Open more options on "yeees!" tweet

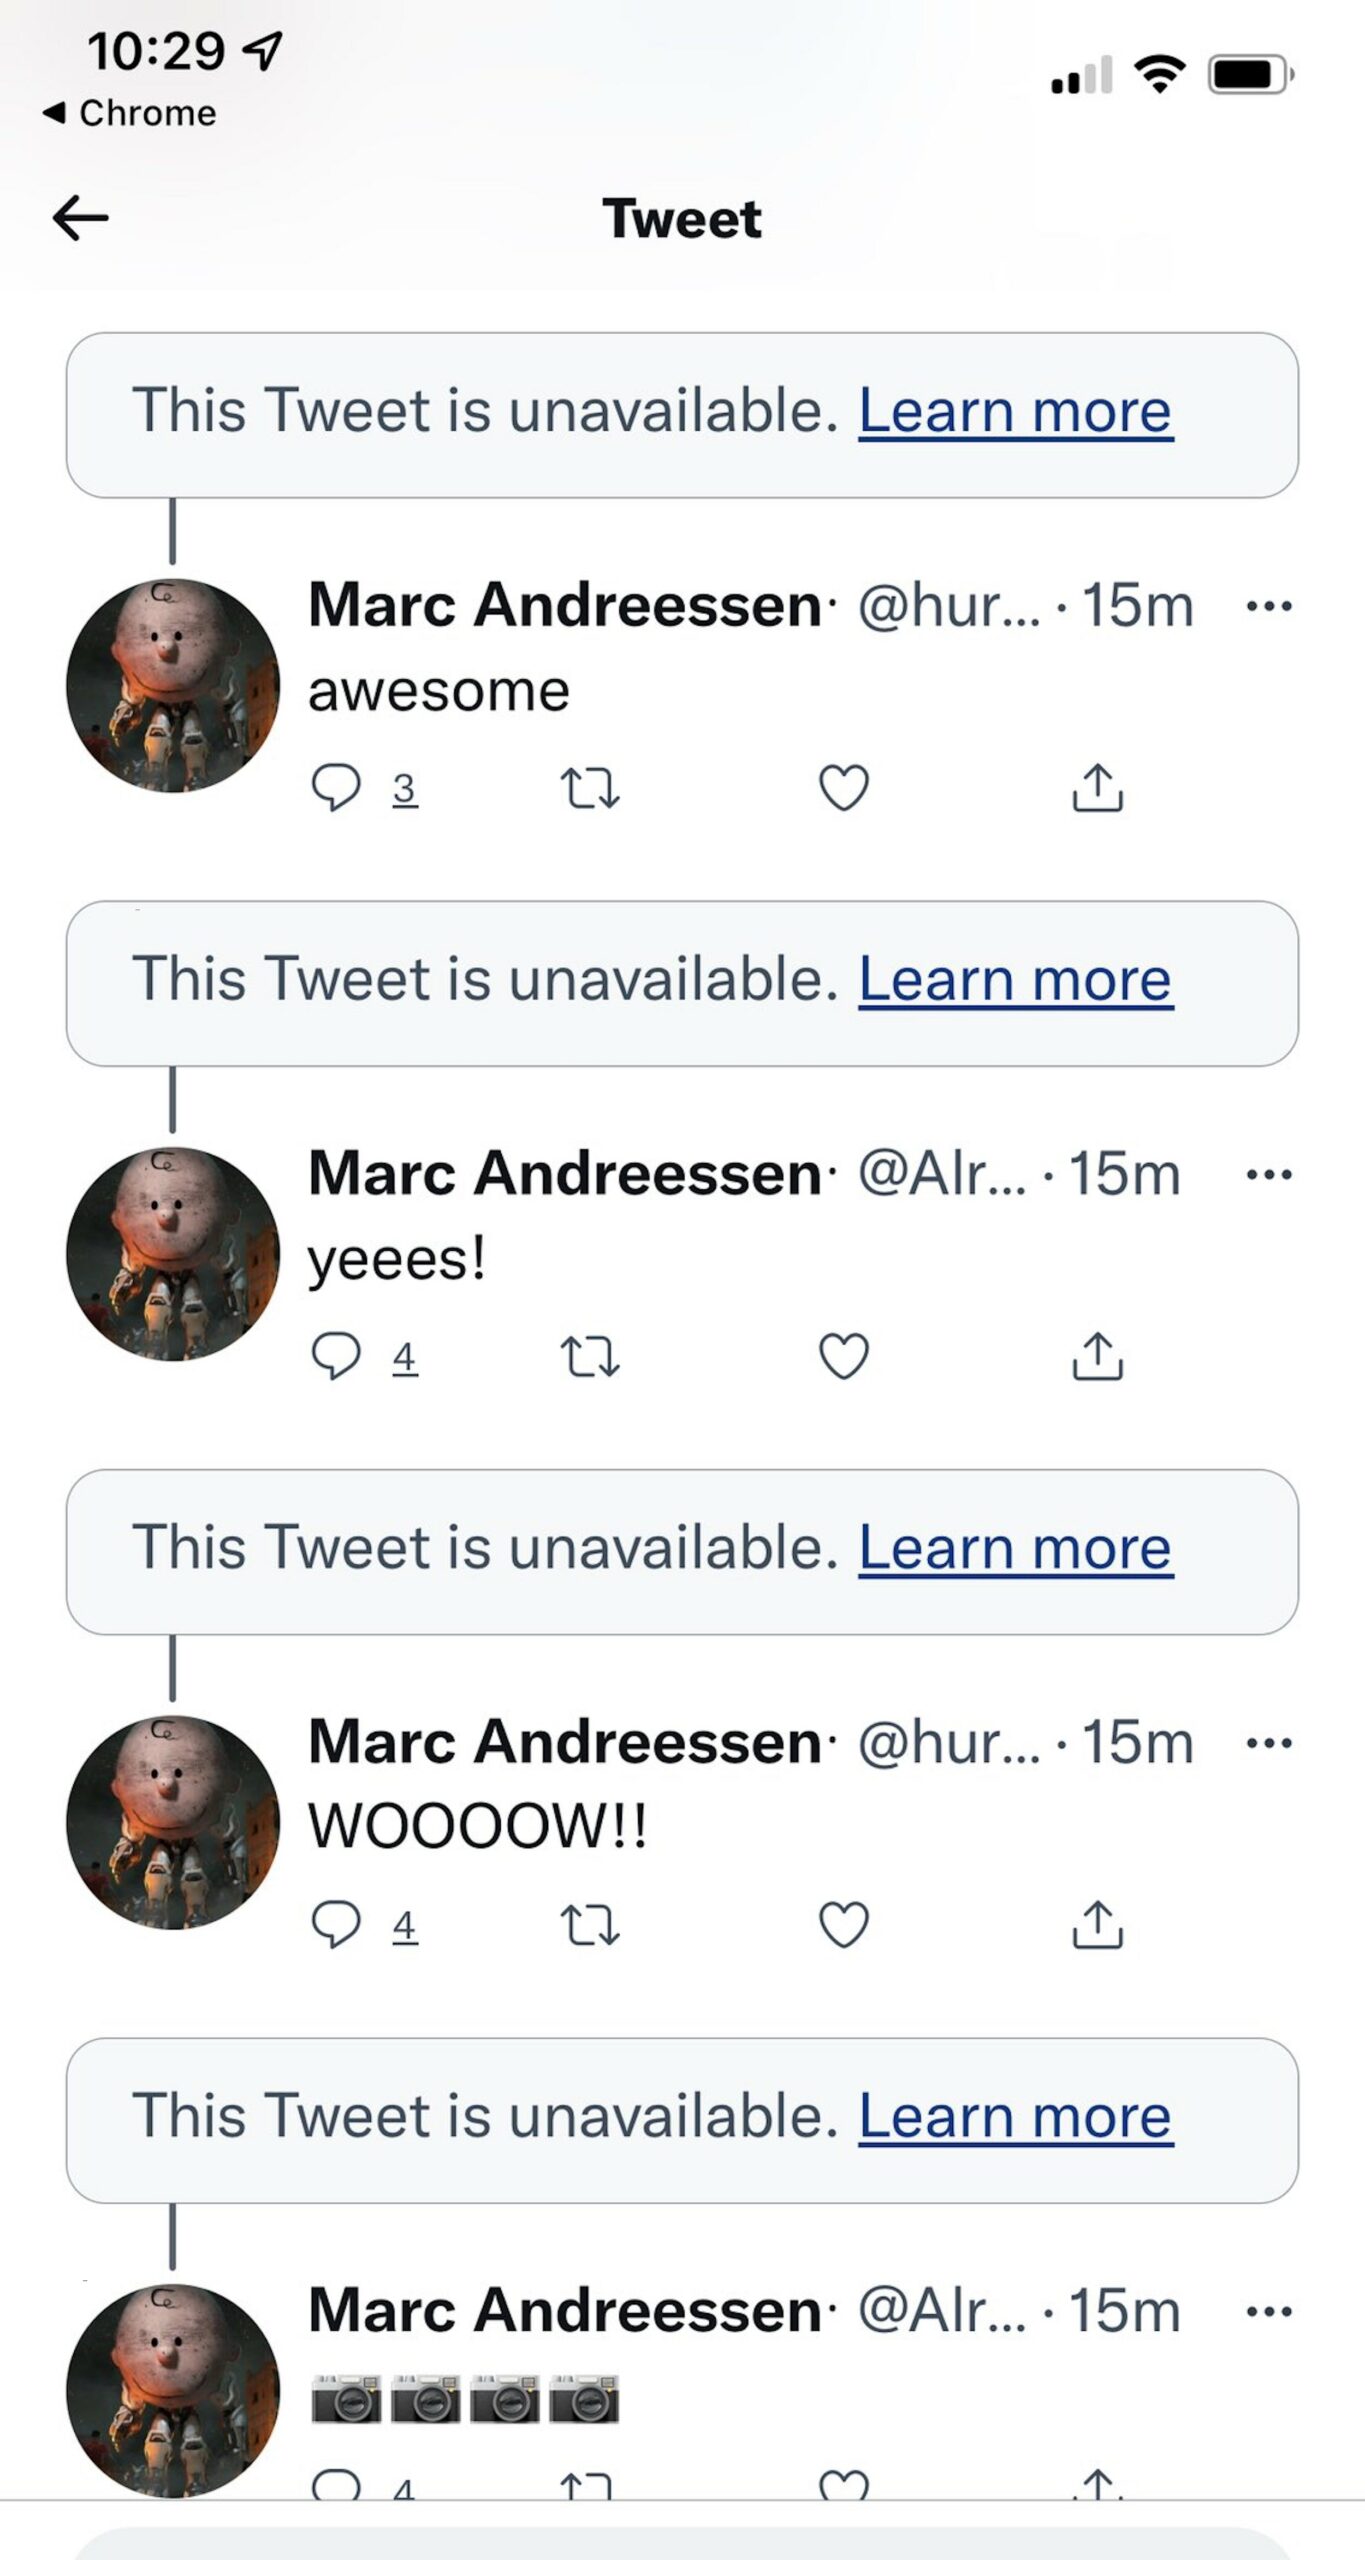1269,1174
